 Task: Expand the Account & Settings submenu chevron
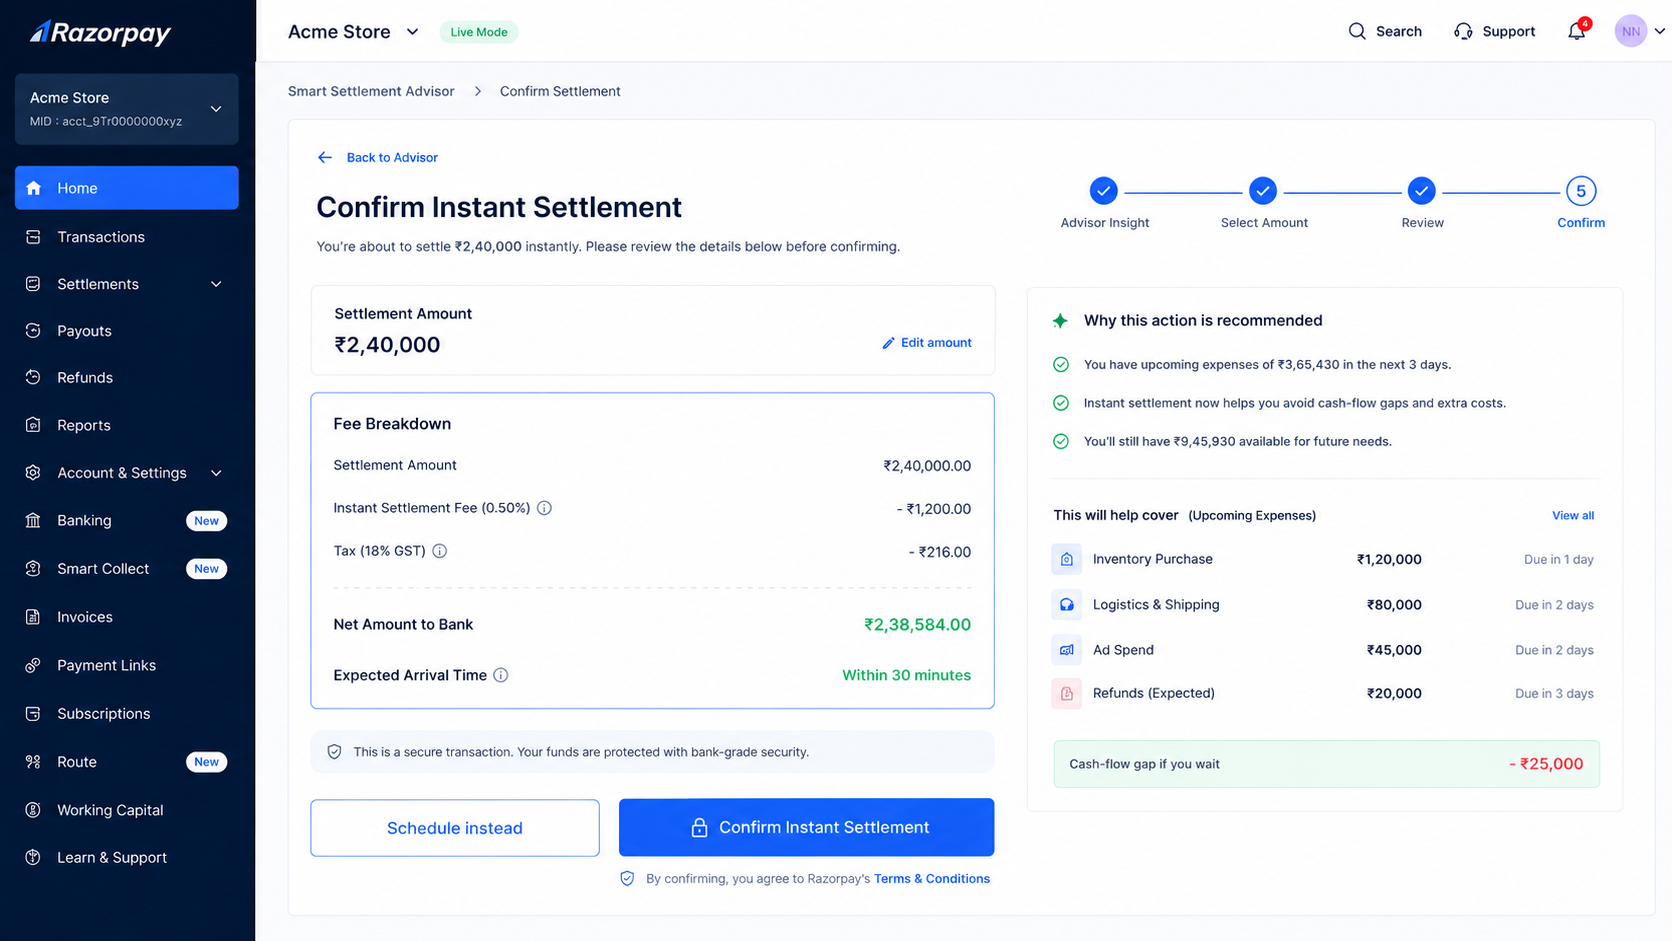click(x=216, y=473)
